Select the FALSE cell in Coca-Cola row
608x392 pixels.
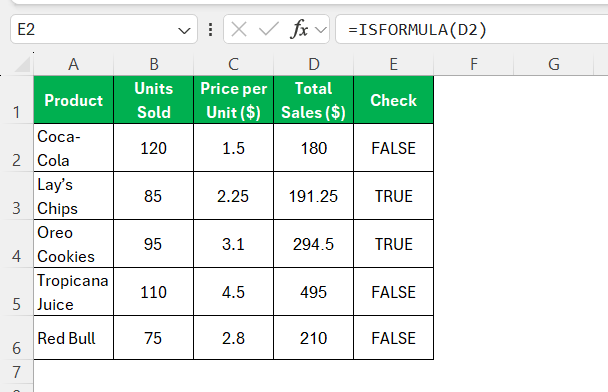(394, 148)
